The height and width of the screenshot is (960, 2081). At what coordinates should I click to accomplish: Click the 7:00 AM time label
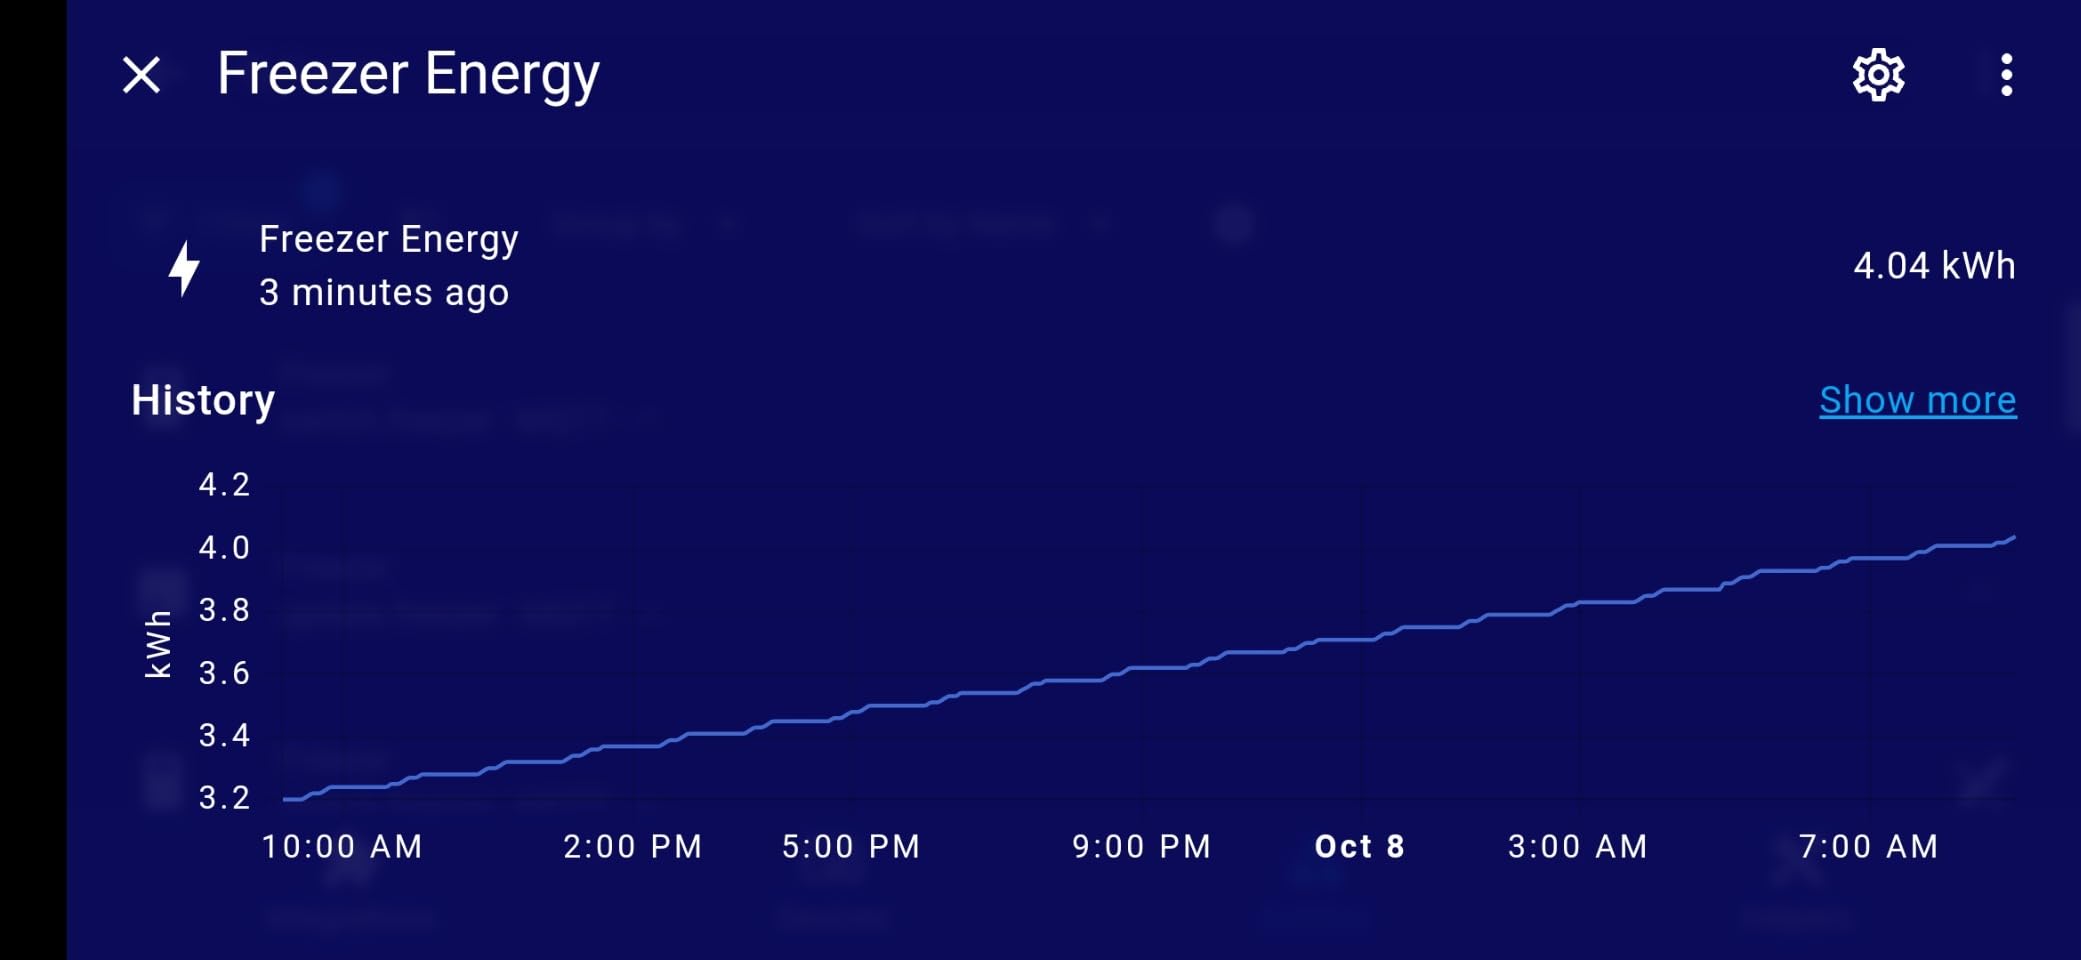click(1869, 846)
